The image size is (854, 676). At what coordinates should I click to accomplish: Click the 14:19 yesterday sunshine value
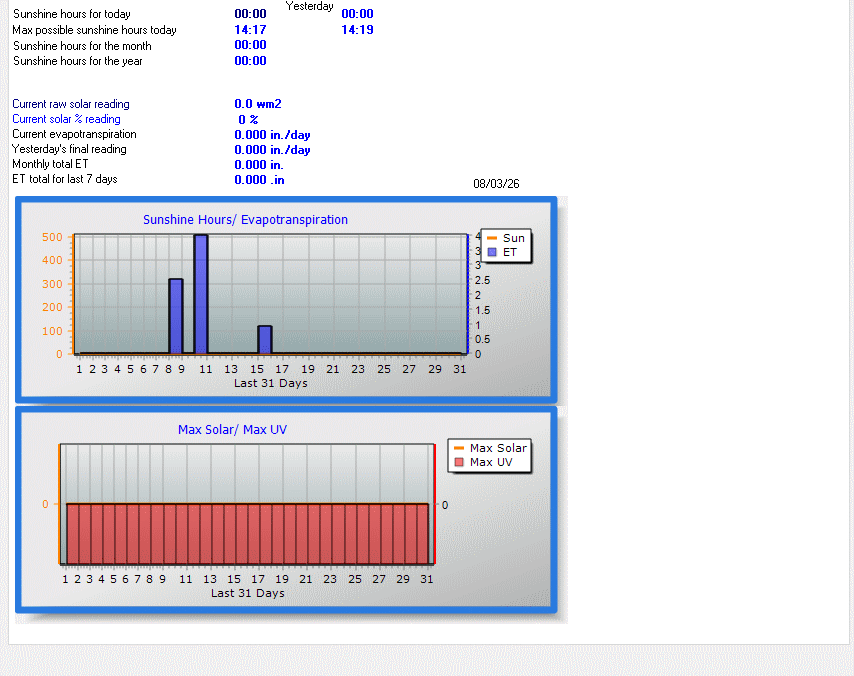[357, 30]
